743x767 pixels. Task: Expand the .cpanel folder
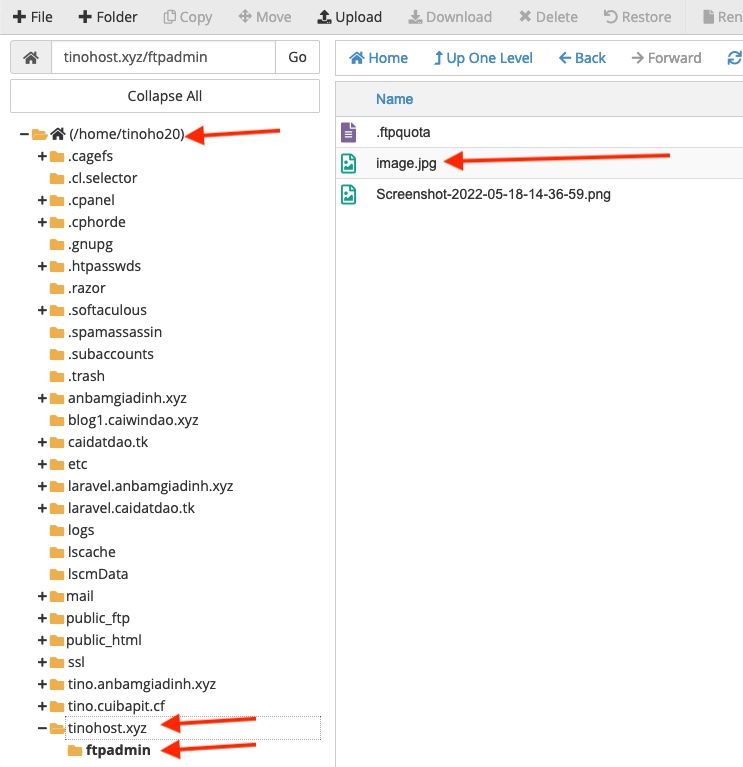coord(42,200)
